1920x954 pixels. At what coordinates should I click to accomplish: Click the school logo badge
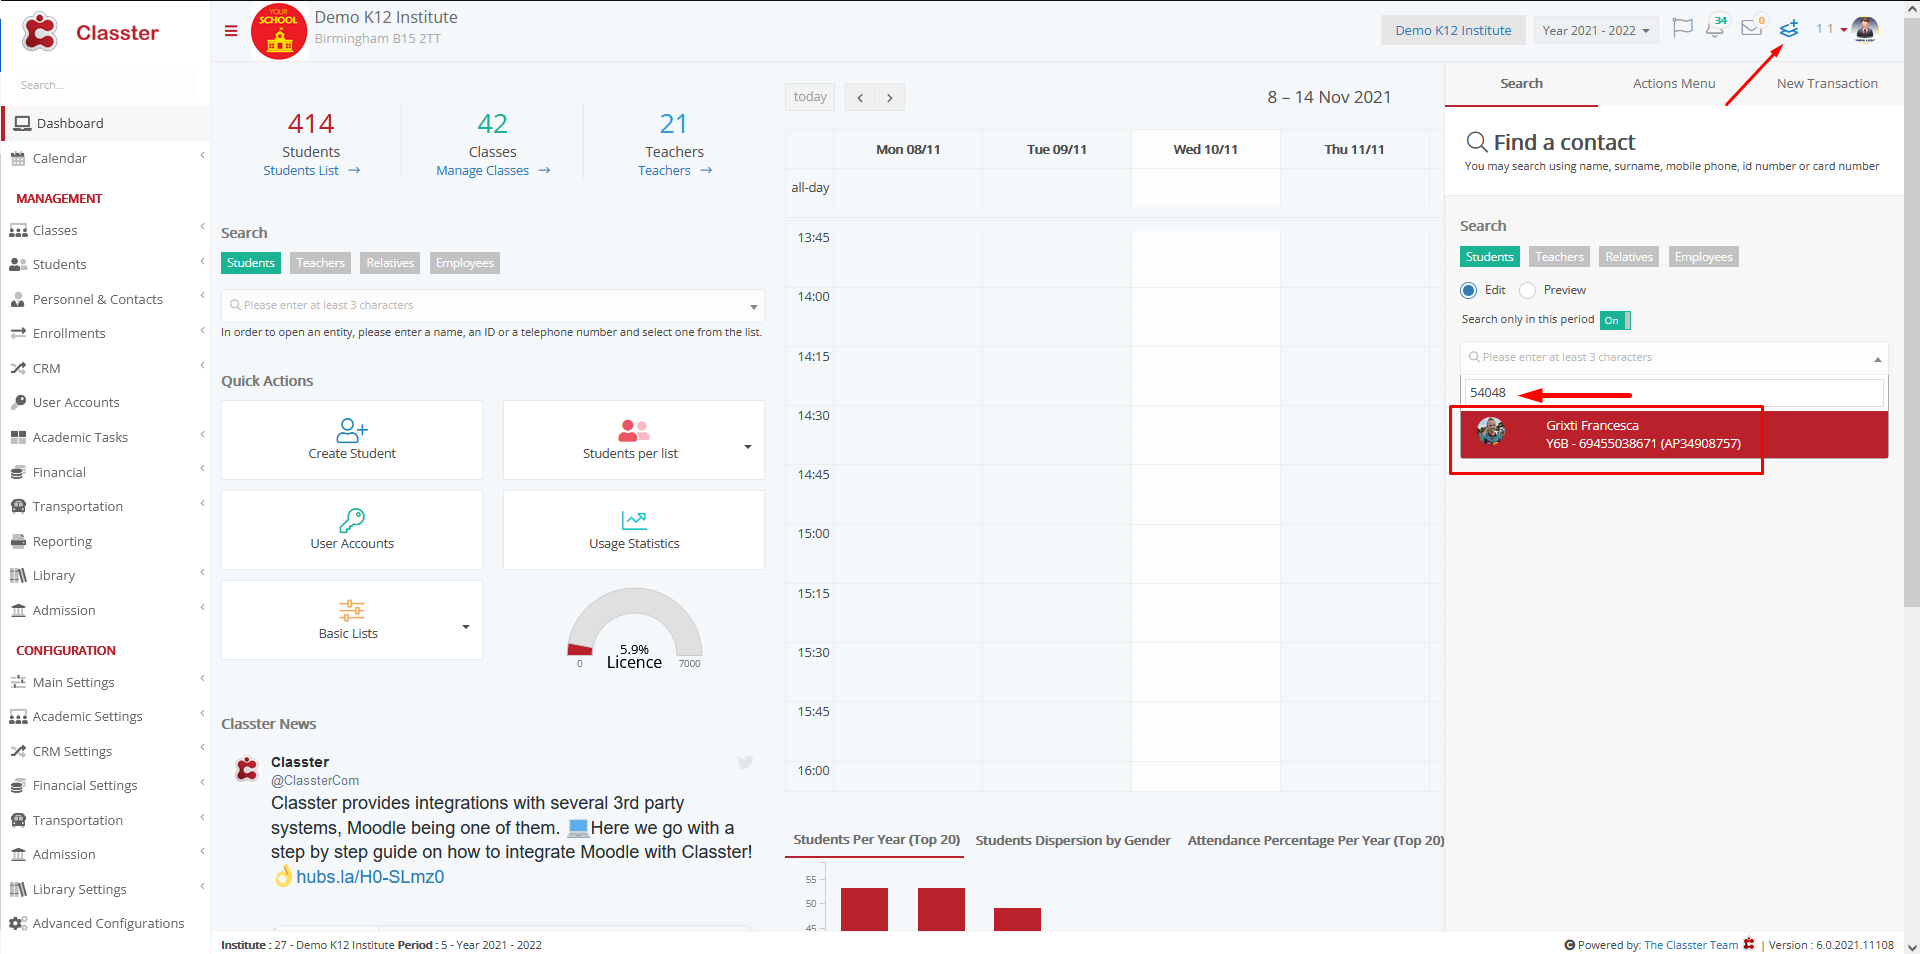(x=279, y=32)
